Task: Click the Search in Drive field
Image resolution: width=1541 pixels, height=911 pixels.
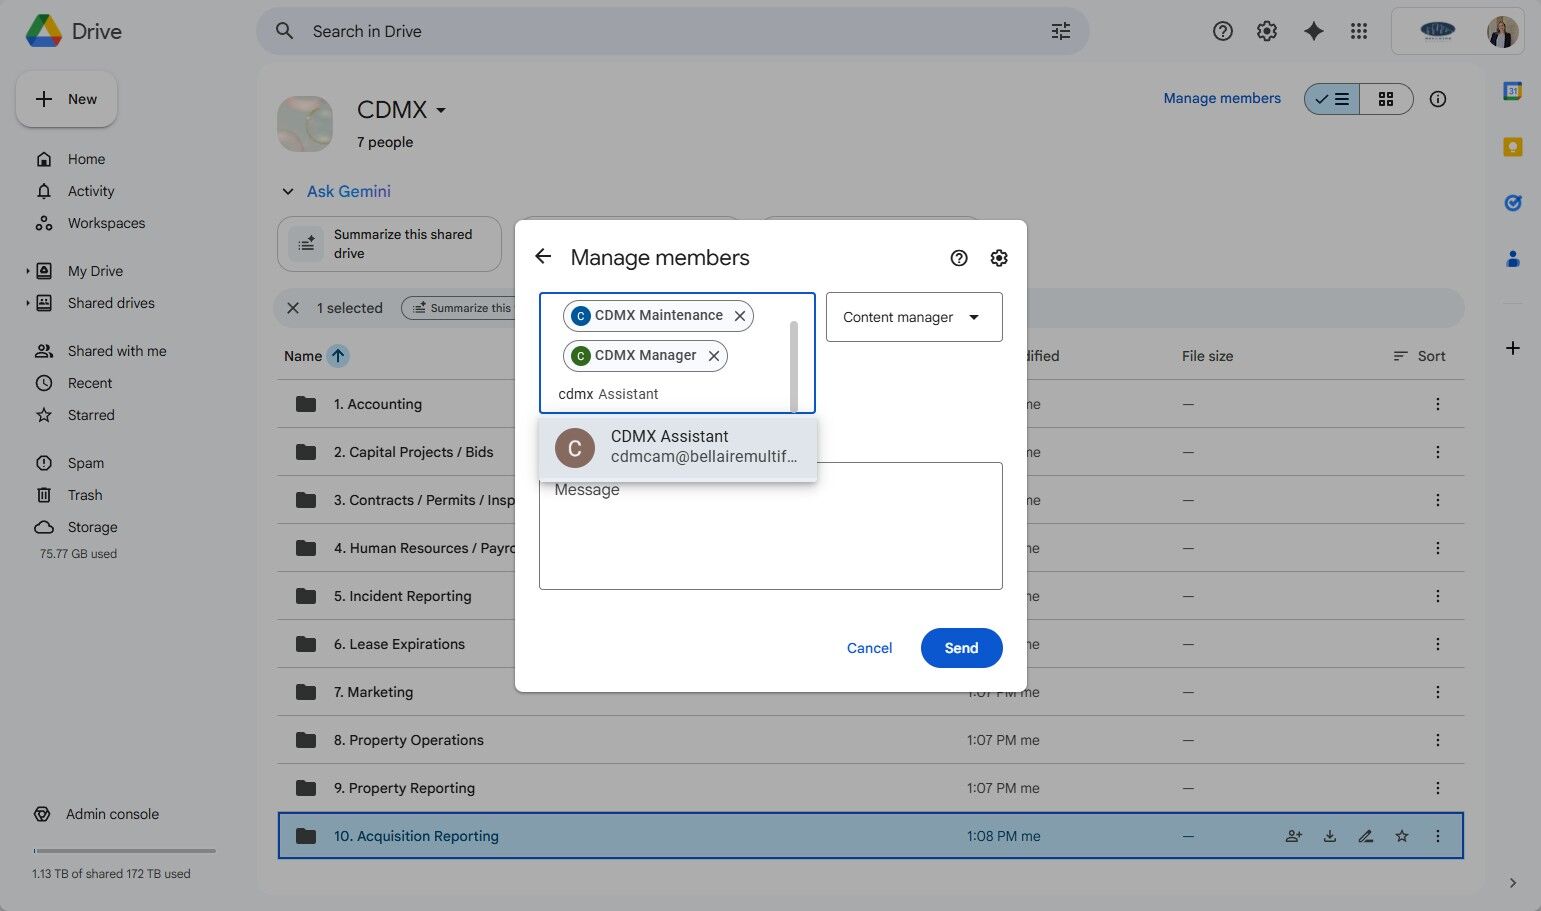Action: click(x=672, y=31)
